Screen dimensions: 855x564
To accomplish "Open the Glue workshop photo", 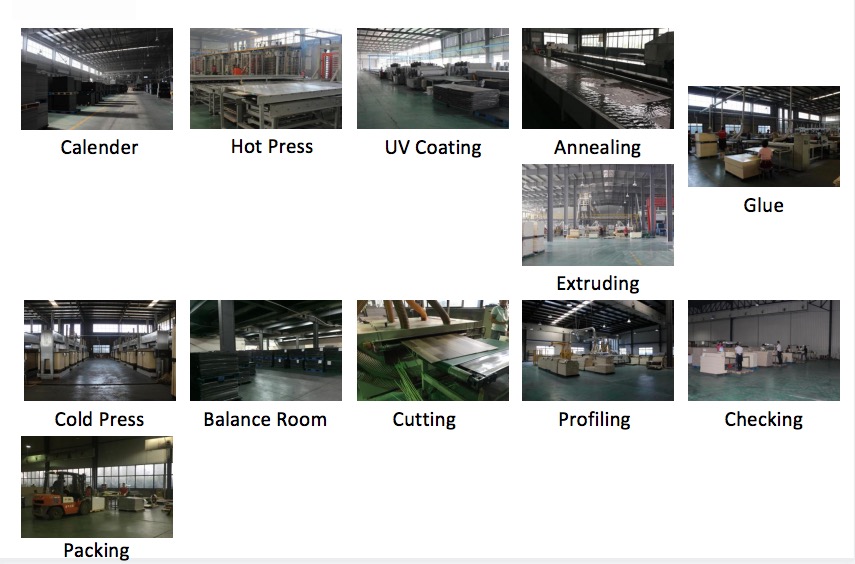I will tap(763, 137).
